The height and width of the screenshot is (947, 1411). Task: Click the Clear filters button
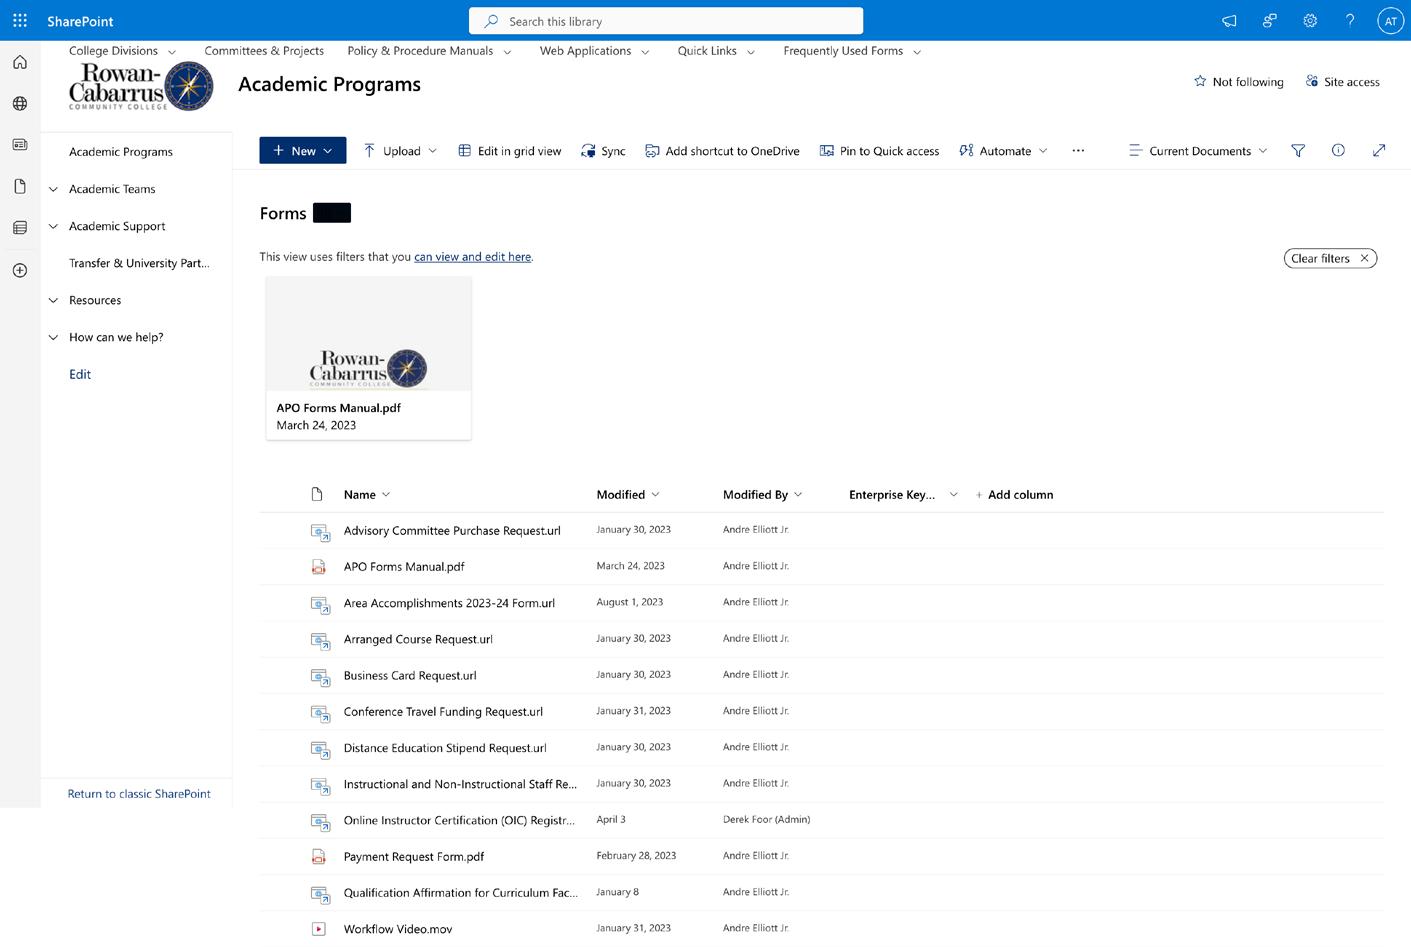(1330, 258)
